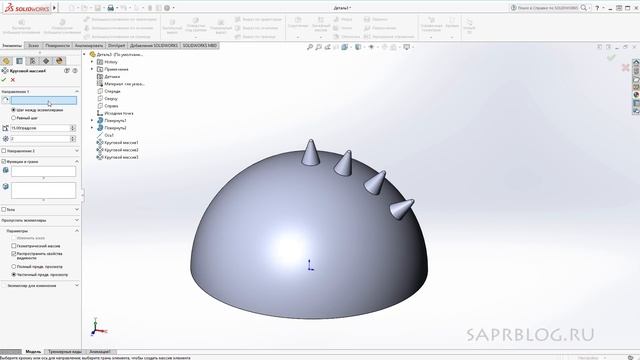
Task: Open Appearances color ball in task pane
Action: click(x=636, y=95)
